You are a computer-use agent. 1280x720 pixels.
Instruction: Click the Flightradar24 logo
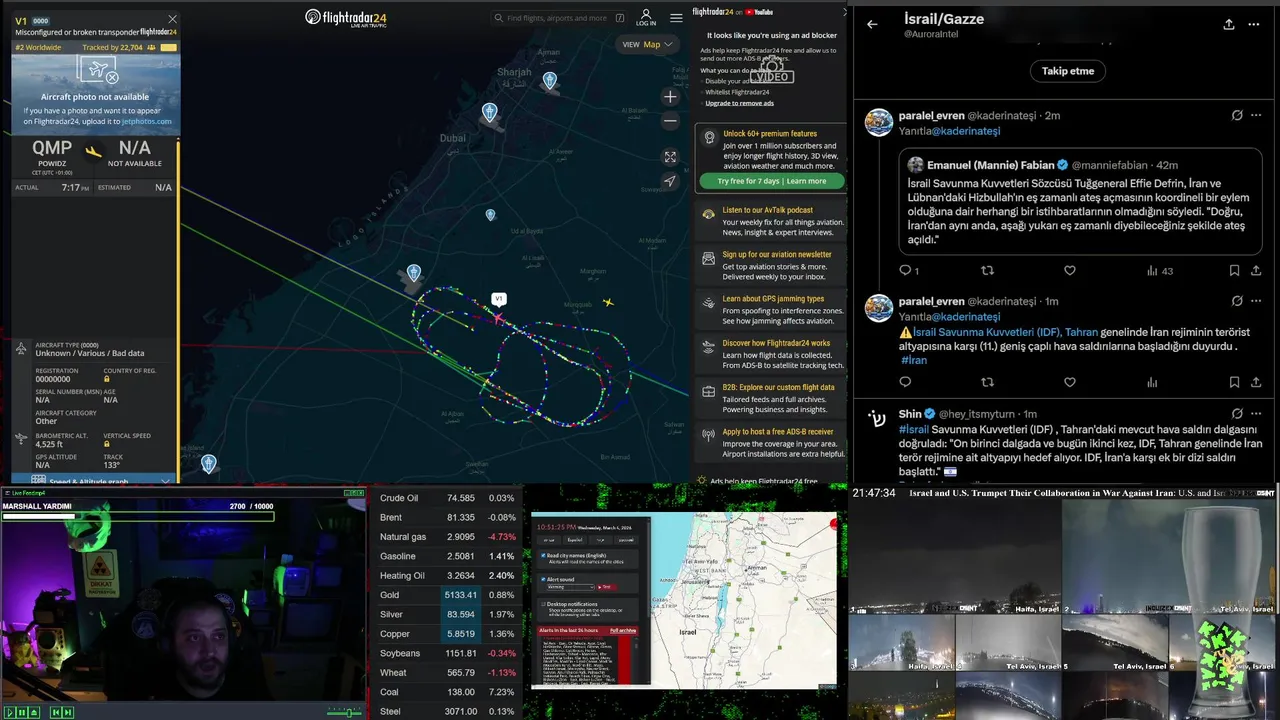click(x=345, y=18)
